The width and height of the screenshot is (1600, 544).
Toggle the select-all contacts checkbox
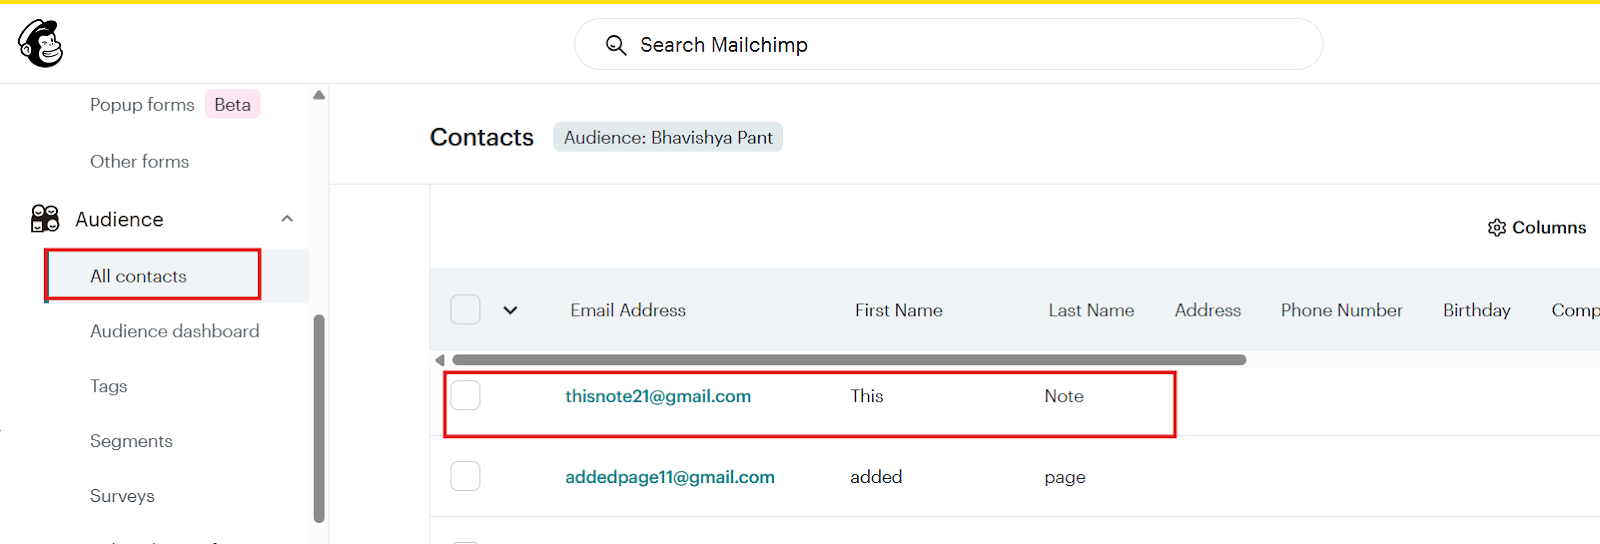click(x=465, y=310)
